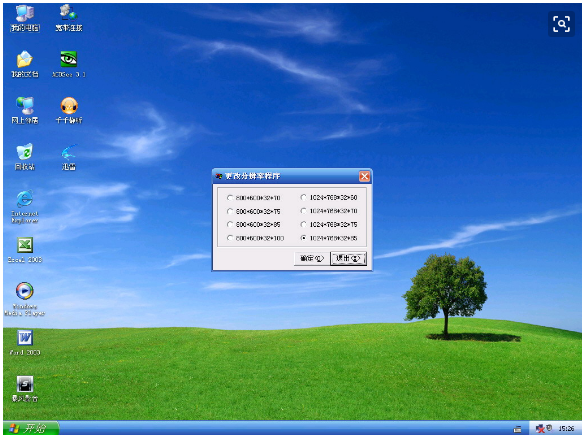The image size is (585, 435).
Task: Click the 确定 confirm button
Action: [312, 258]
